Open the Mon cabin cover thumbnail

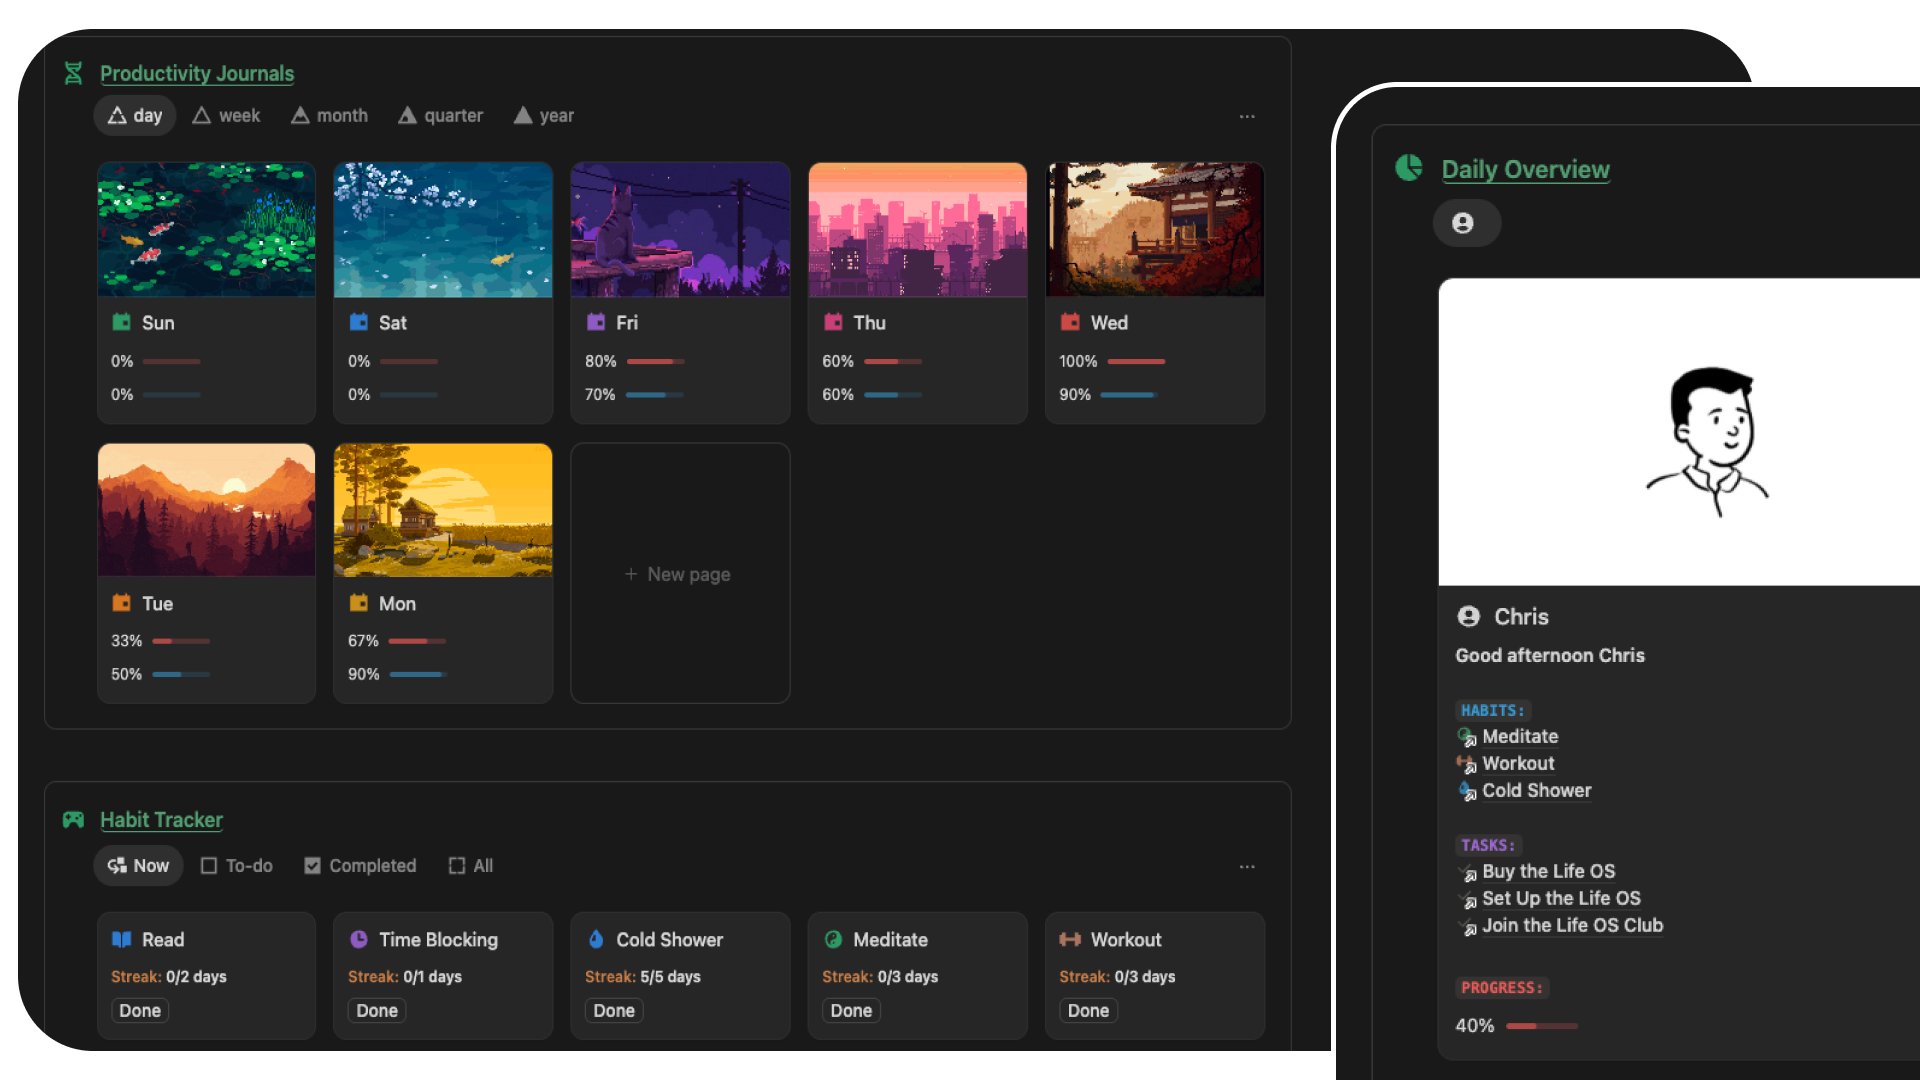tap(443, 510)
